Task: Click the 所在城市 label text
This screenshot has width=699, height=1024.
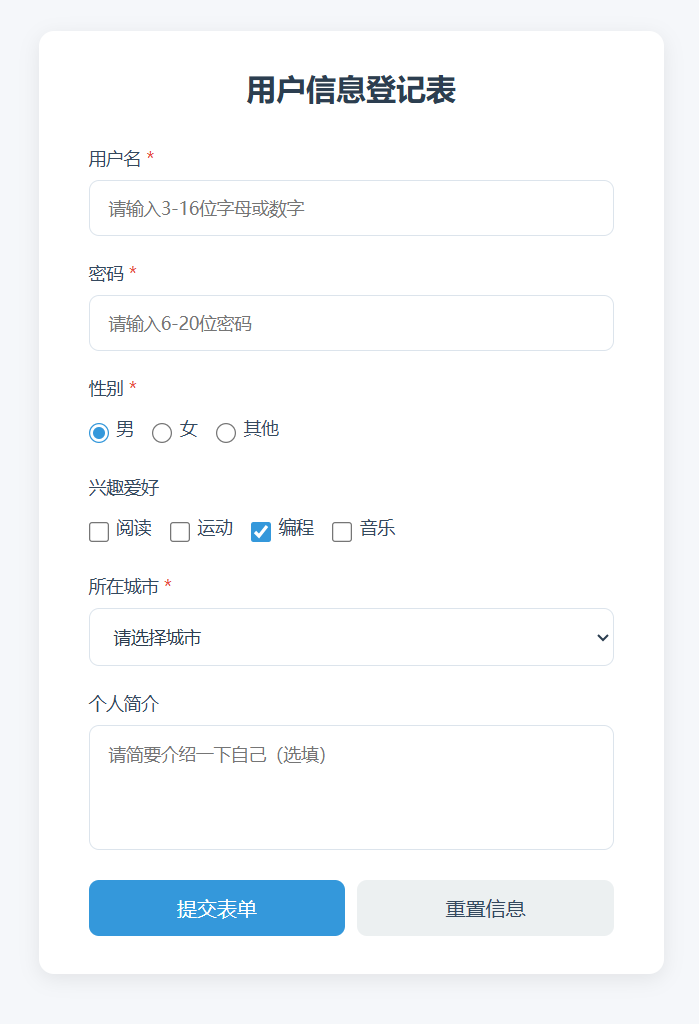Action: click(x=124, y=586)
